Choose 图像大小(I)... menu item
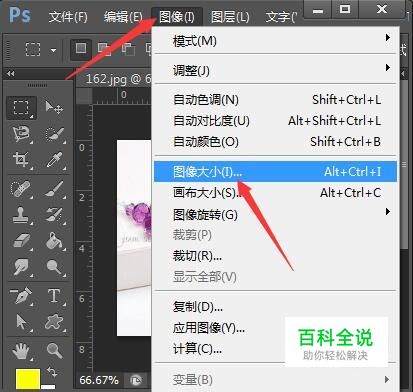This screenshot has height=392, width=413. [x=276, y=172]
